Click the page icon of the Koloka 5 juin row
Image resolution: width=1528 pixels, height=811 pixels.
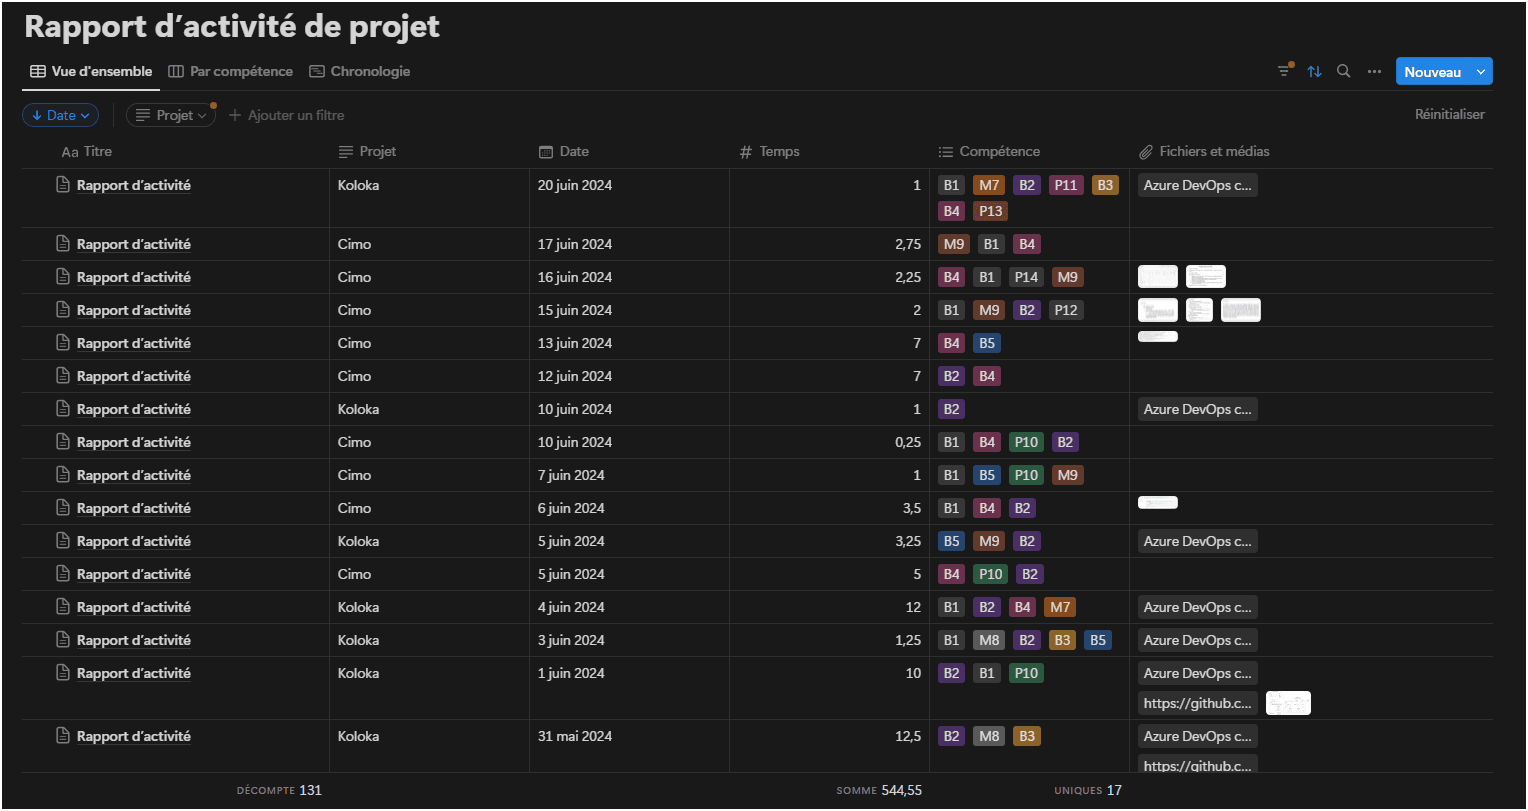click(63, 541)
